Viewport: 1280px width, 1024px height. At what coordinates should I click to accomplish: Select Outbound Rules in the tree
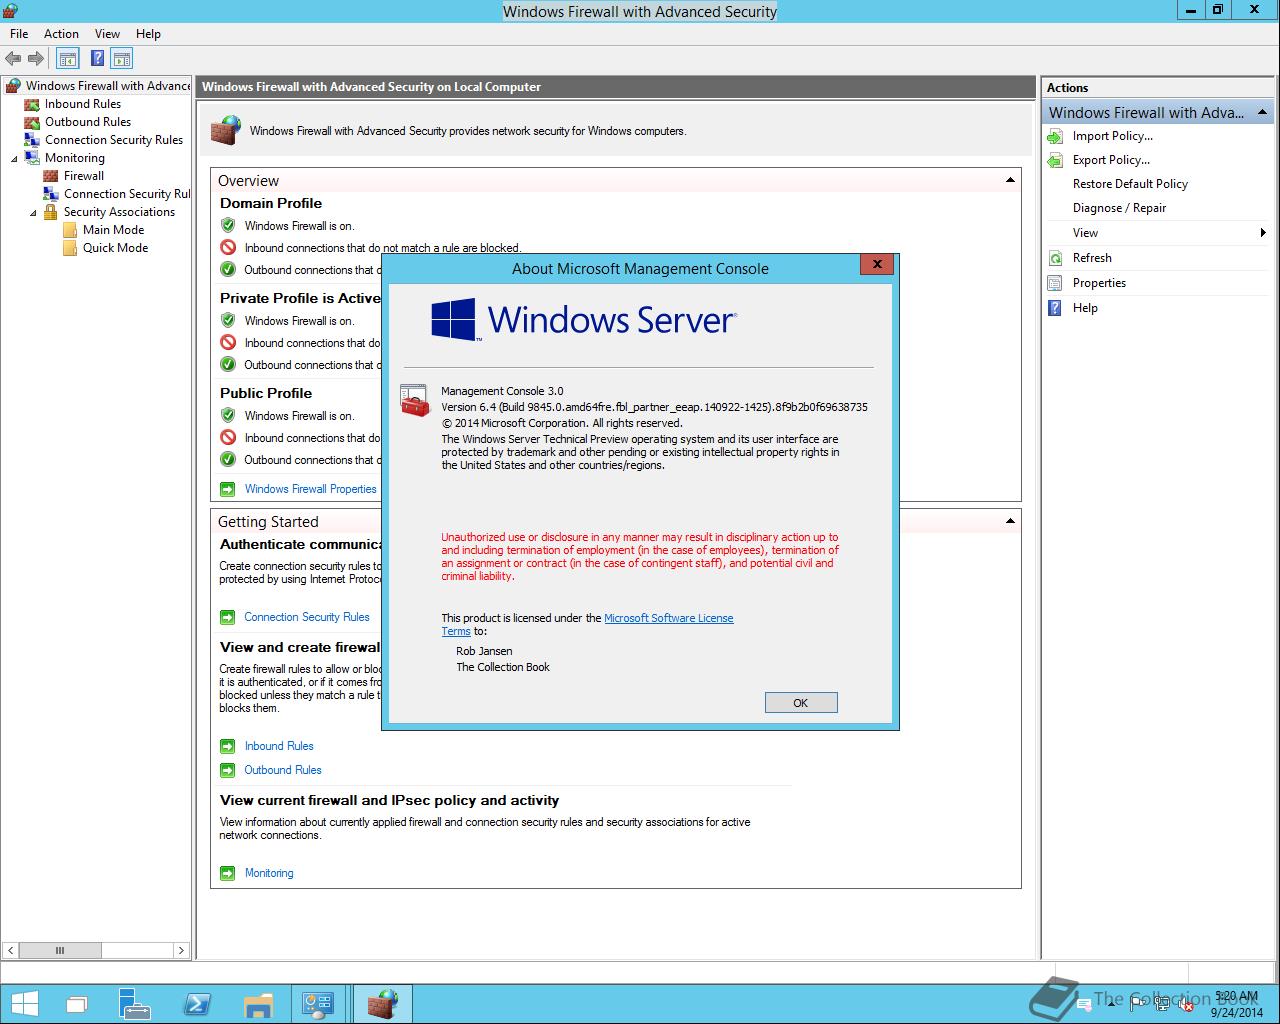(88, 122)
